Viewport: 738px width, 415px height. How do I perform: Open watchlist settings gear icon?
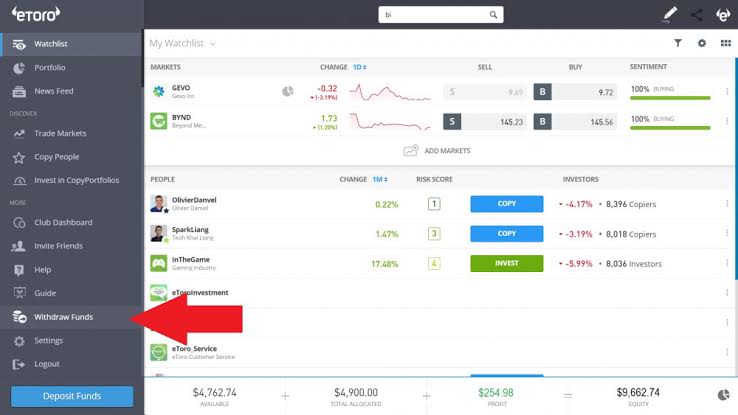coord(702,43)
